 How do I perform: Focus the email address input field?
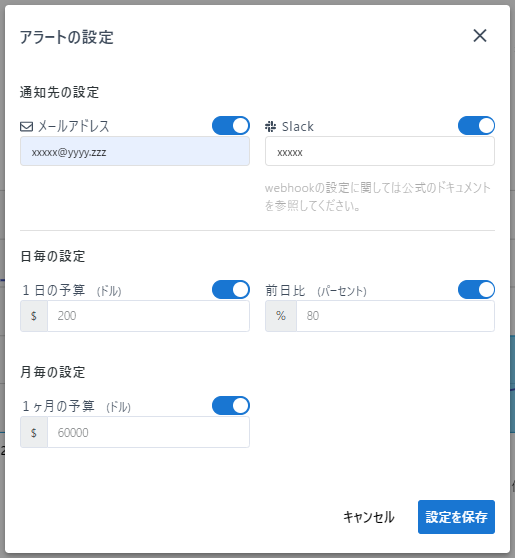[135, 152]
